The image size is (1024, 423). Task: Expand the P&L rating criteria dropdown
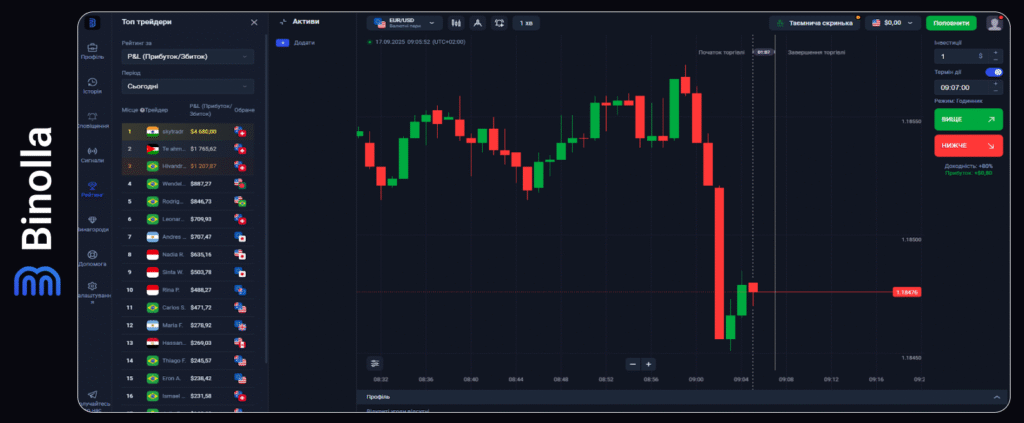[188, 57]
